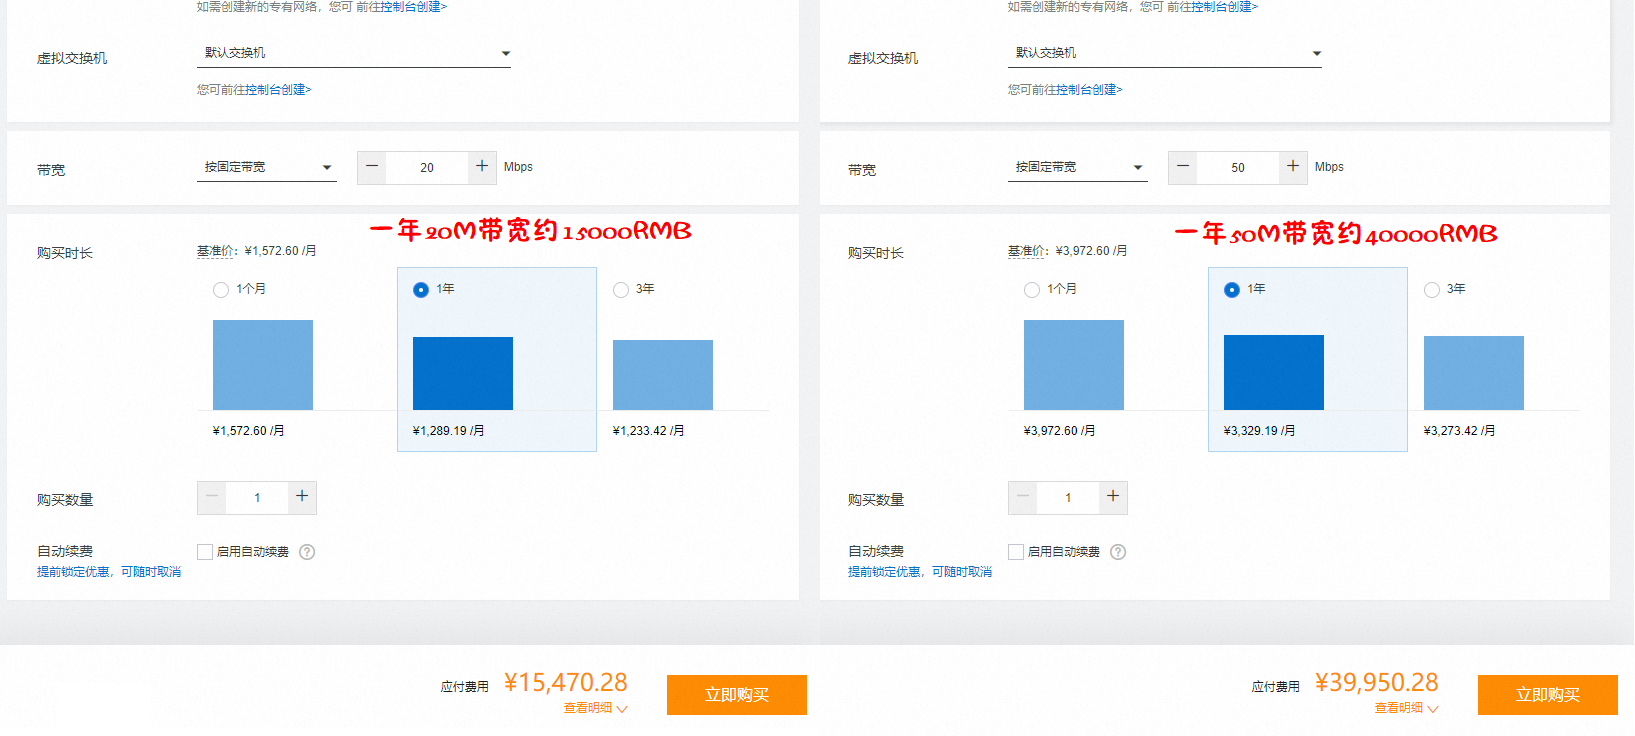Open the 按固定带宽 dropdown beside 50 Mbps
Image resolution: width=1635 pixels, height=736 pixels.
pyautogui.click(x=1077, y=167)
